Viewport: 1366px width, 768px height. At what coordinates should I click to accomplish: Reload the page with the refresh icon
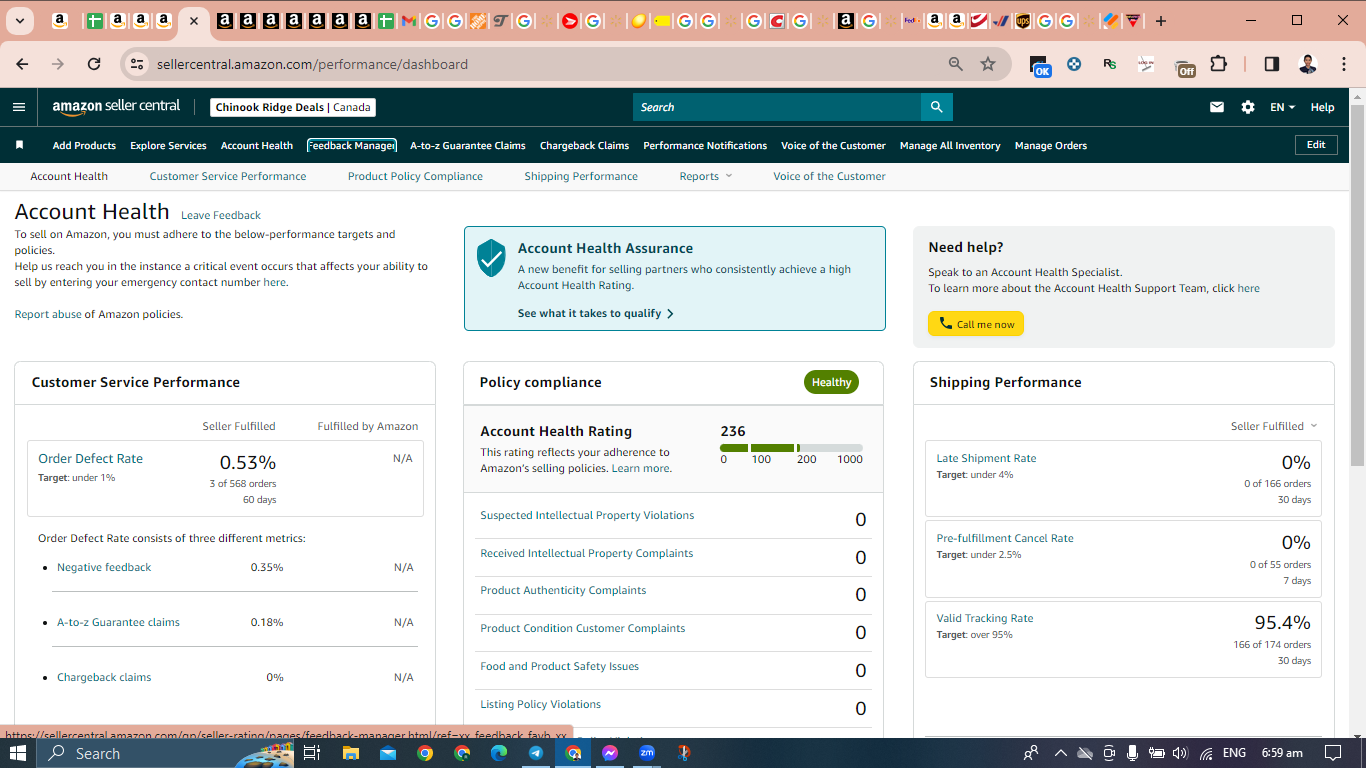pyautogui.click(x=94, y=64)
